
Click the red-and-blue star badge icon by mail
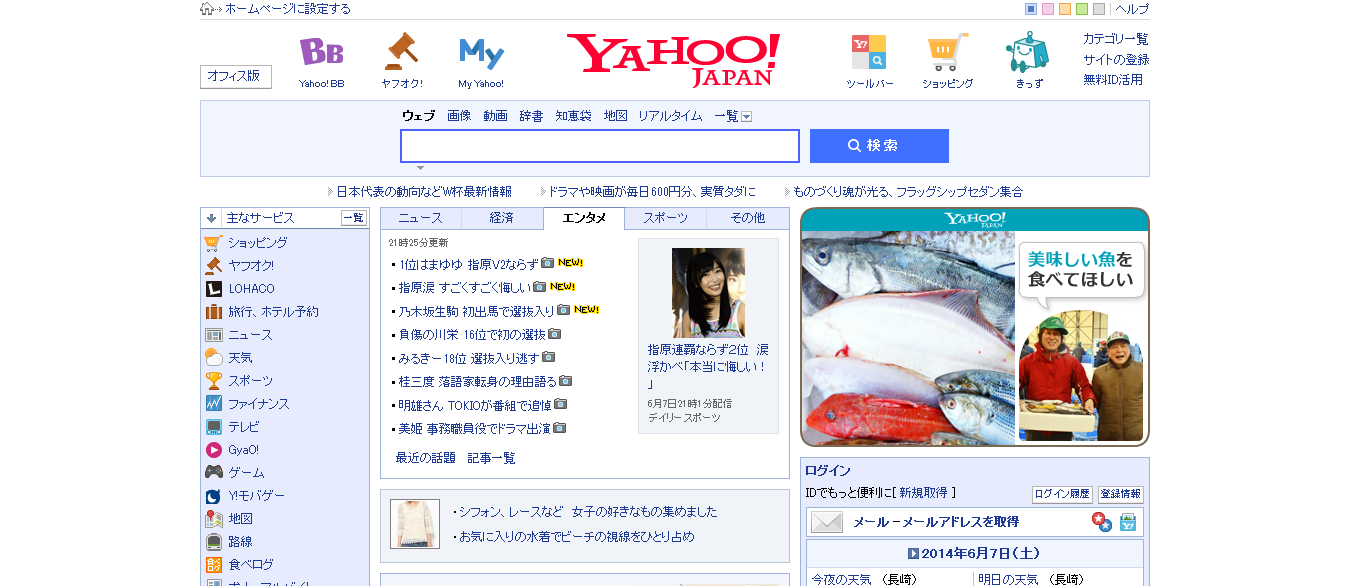pos(1101,522)
